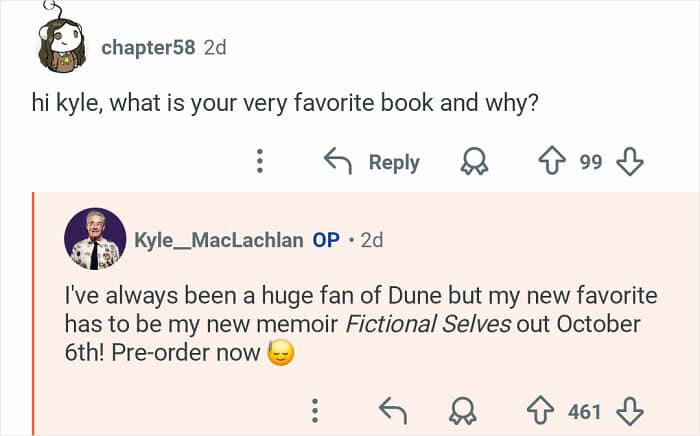Reply to chapter58's comment

372,162
